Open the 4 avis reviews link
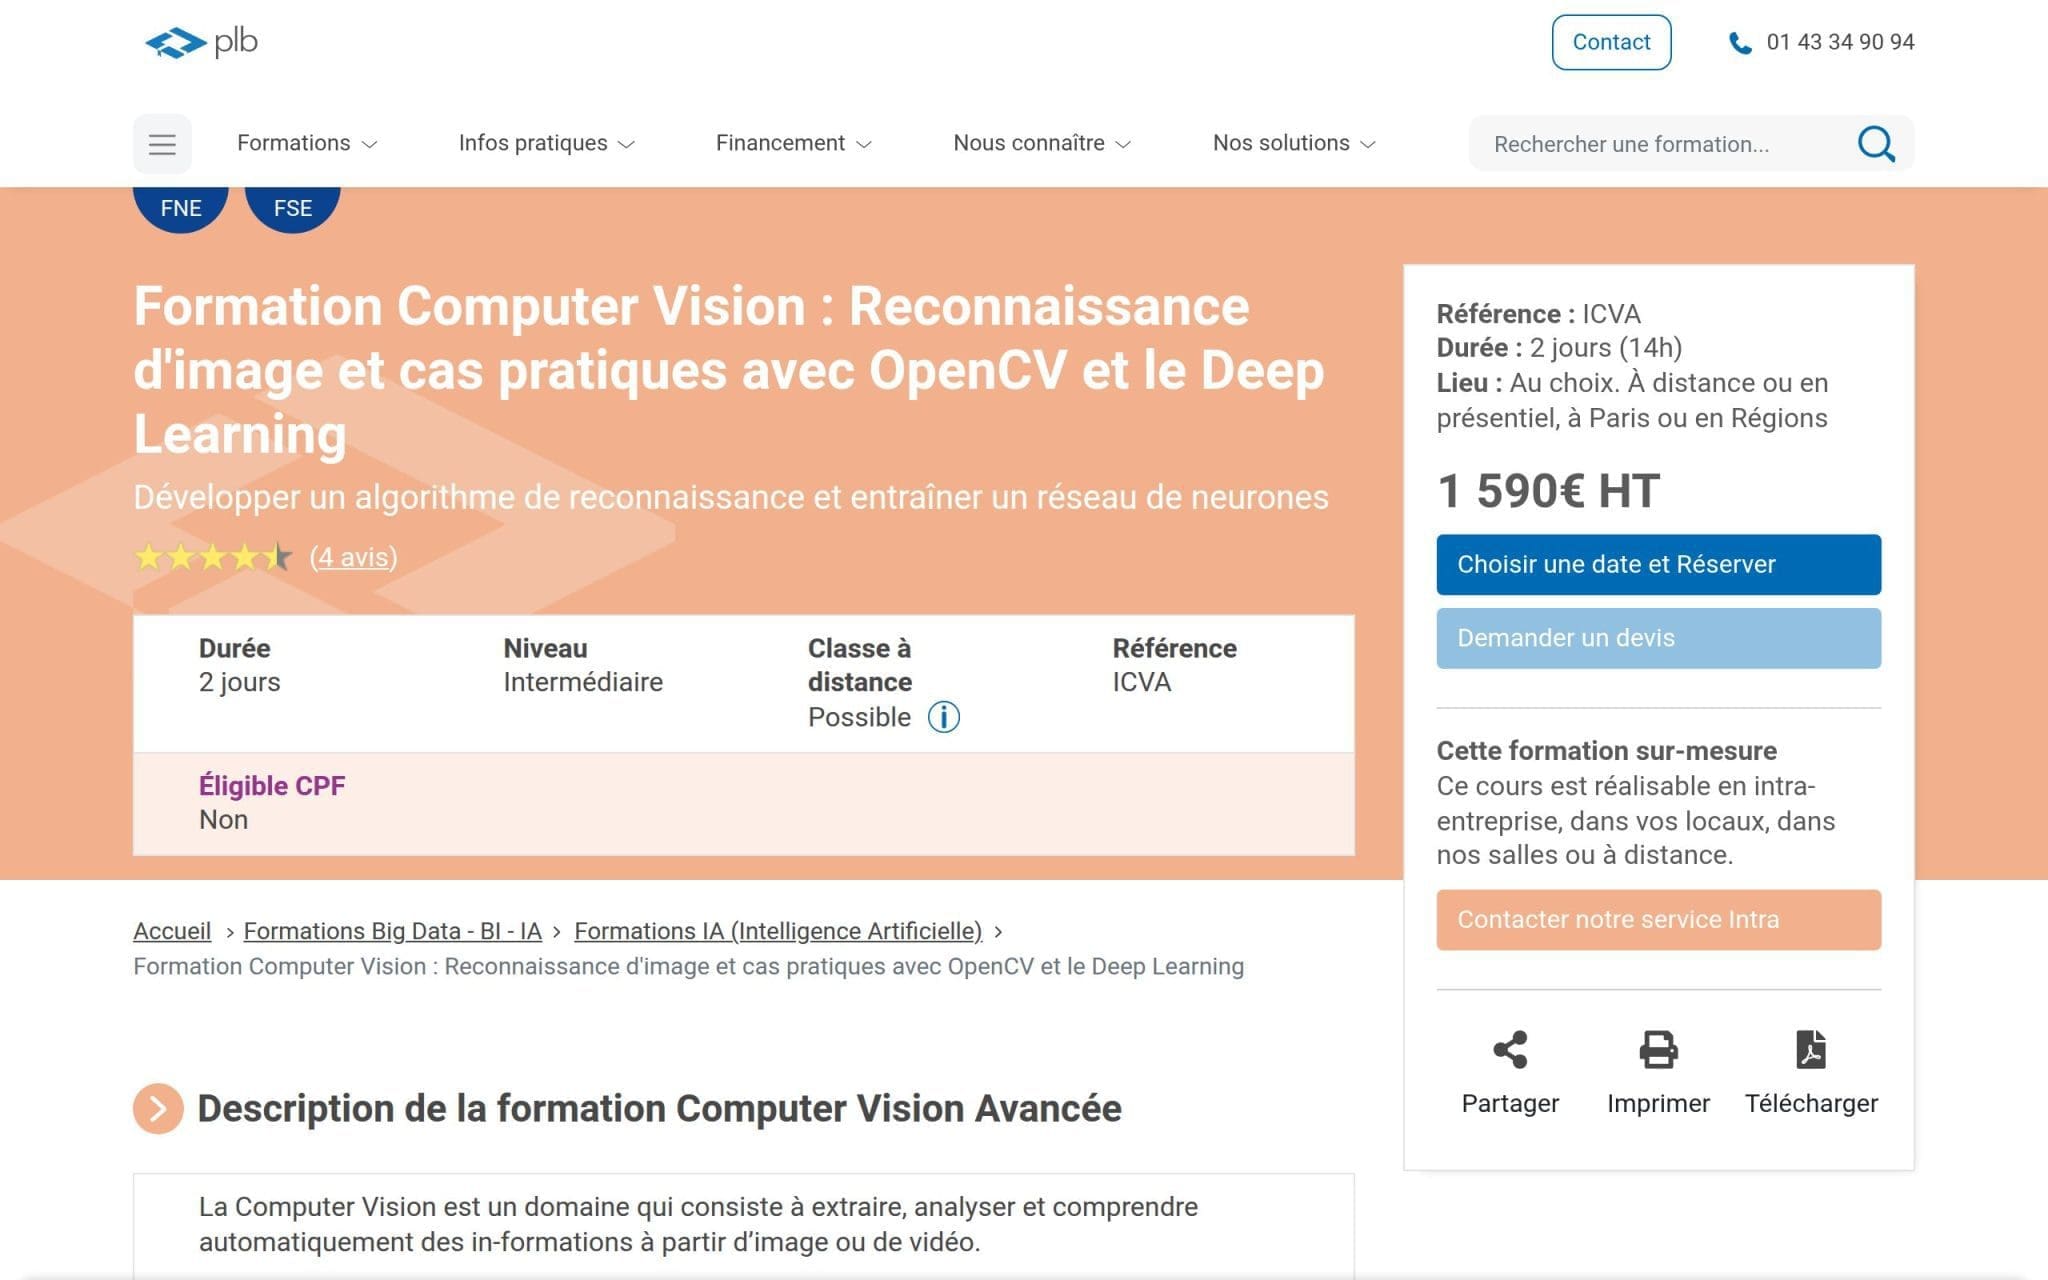 pos(353,557)
